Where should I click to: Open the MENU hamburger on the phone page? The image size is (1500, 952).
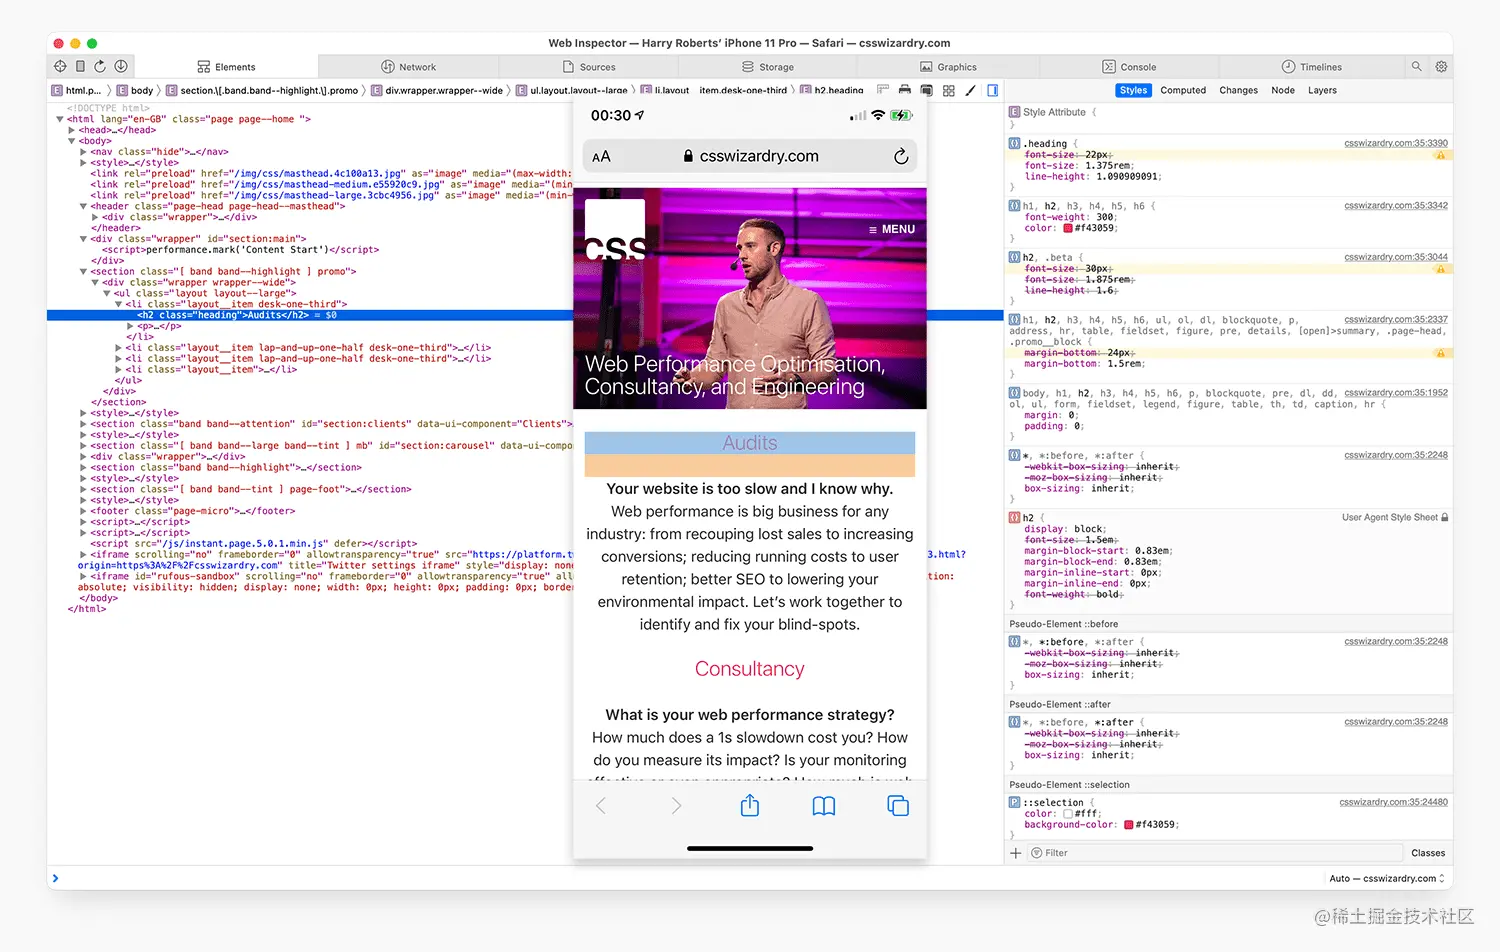pos(892,229)
